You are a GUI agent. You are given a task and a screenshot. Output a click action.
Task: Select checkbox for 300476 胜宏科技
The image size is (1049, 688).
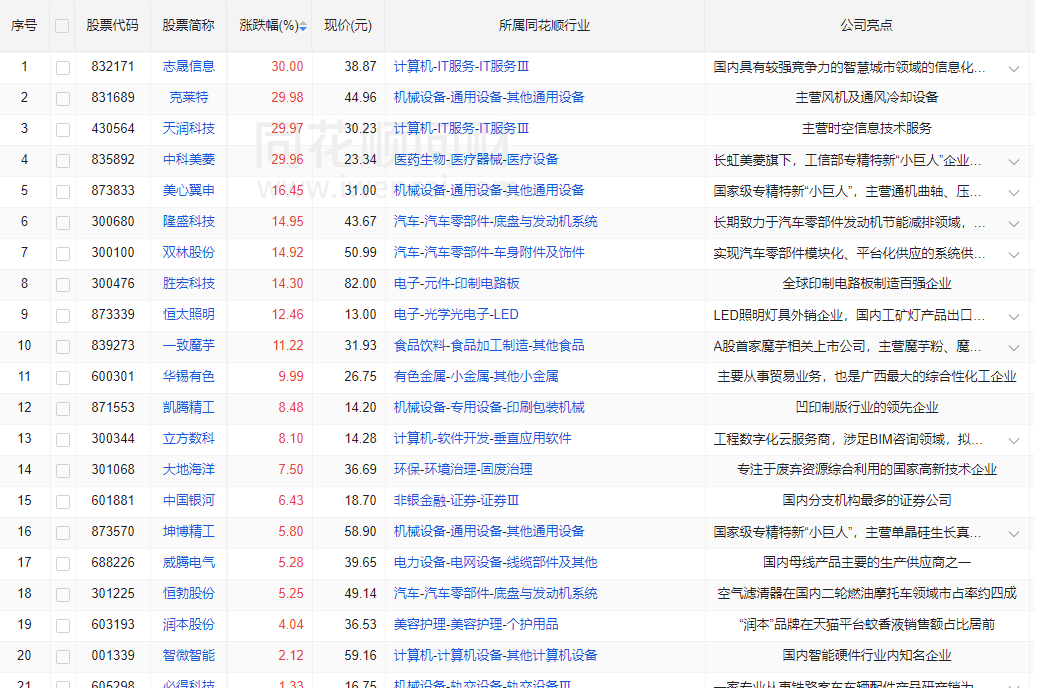pyautogui.click(x=63, y=284)
